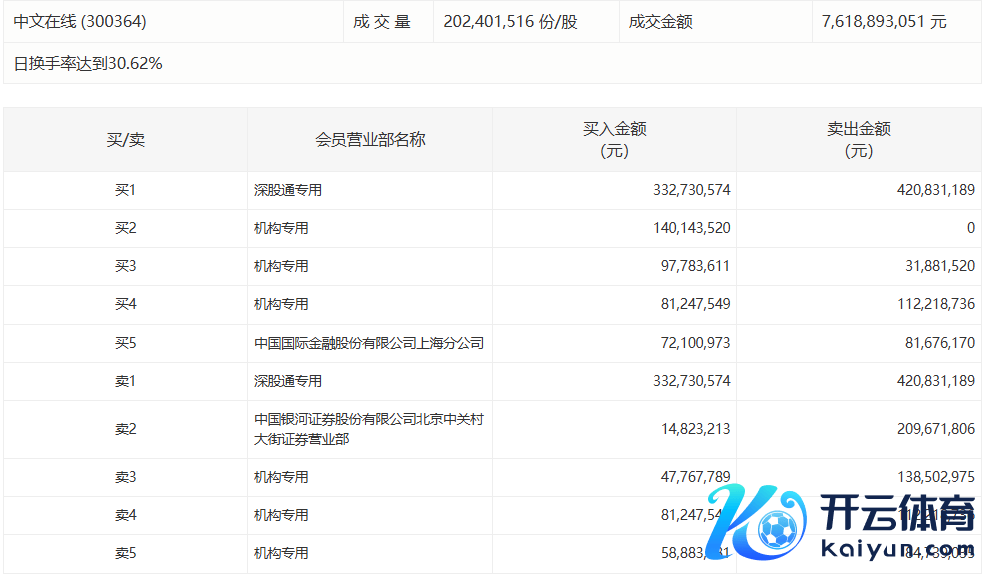Click the 成交金额 label cell
This screenshot has height=582, width=990.
tap(660, 21)
